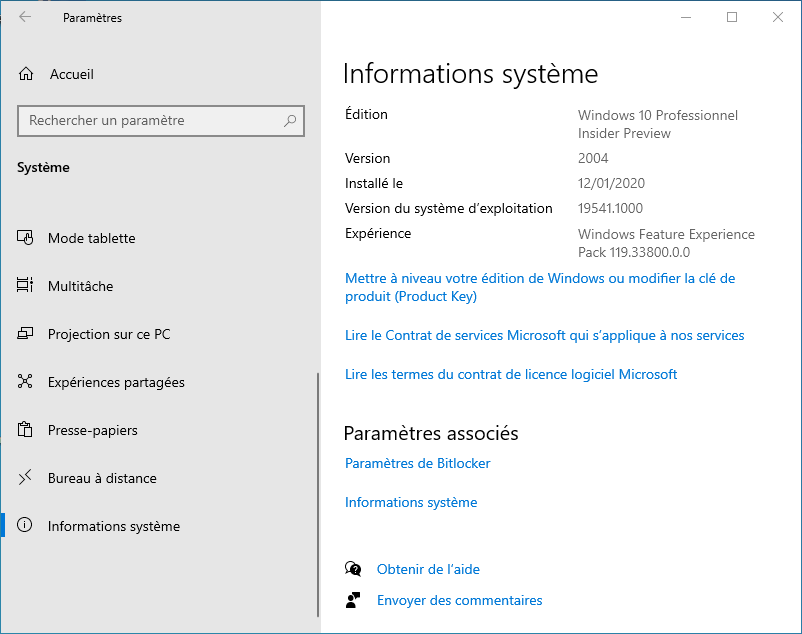Click the Obtenir de l'aide chat icon
The height and width of the screenshot is (634, 802).
pyautogui.click(x=353, y=569)
